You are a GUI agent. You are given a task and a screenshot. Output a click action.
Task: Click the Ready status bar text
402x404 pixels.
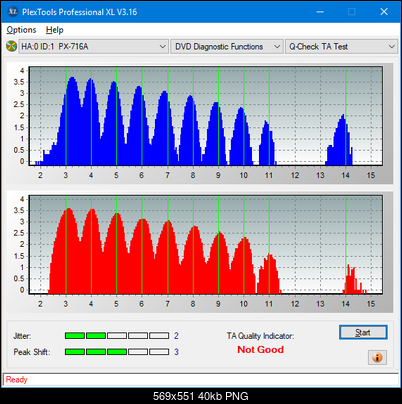point(16,380)
